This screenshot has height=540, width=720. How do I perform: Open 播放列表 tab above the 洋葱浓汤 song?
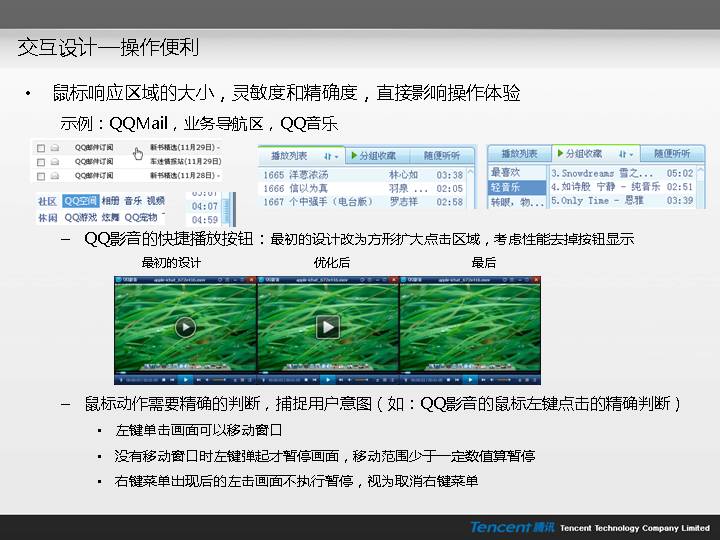click(x=289, y=156)
